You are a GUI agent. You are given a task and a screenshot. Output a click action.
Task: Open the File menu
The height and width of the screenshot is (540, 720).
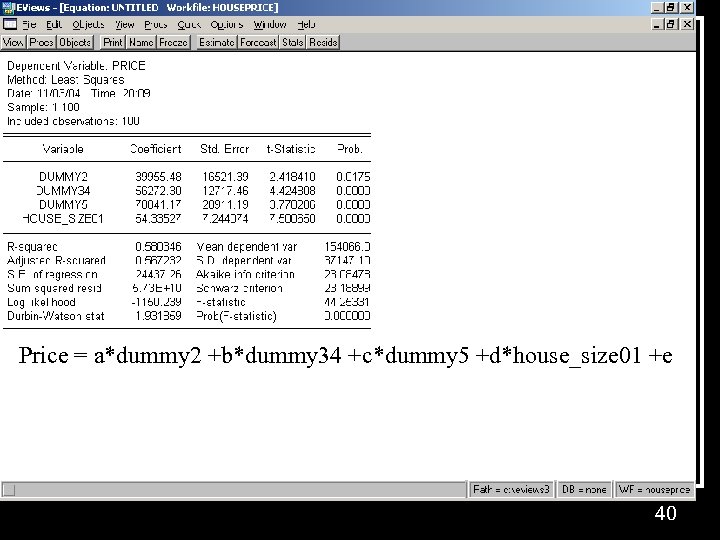tap(29, 25)
